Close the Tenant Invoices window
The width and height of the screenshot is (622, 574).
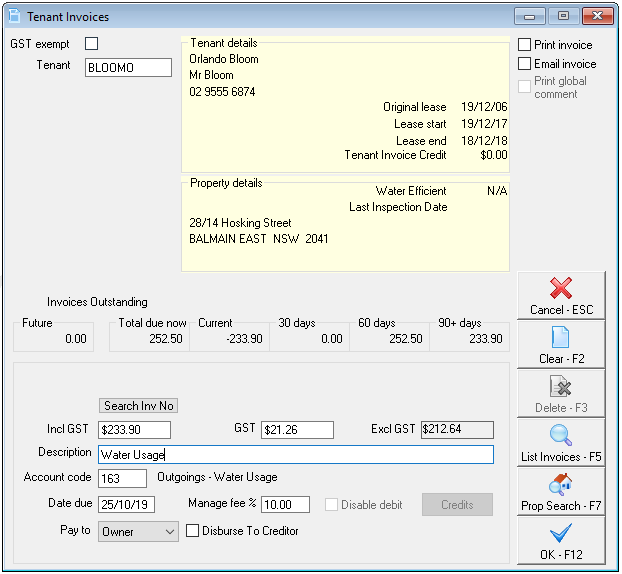597,16
